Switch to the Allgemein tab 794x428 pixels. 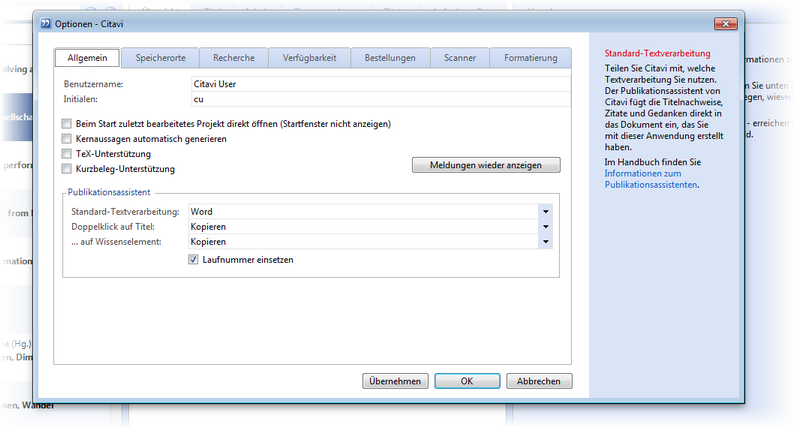tap(87, 58)
